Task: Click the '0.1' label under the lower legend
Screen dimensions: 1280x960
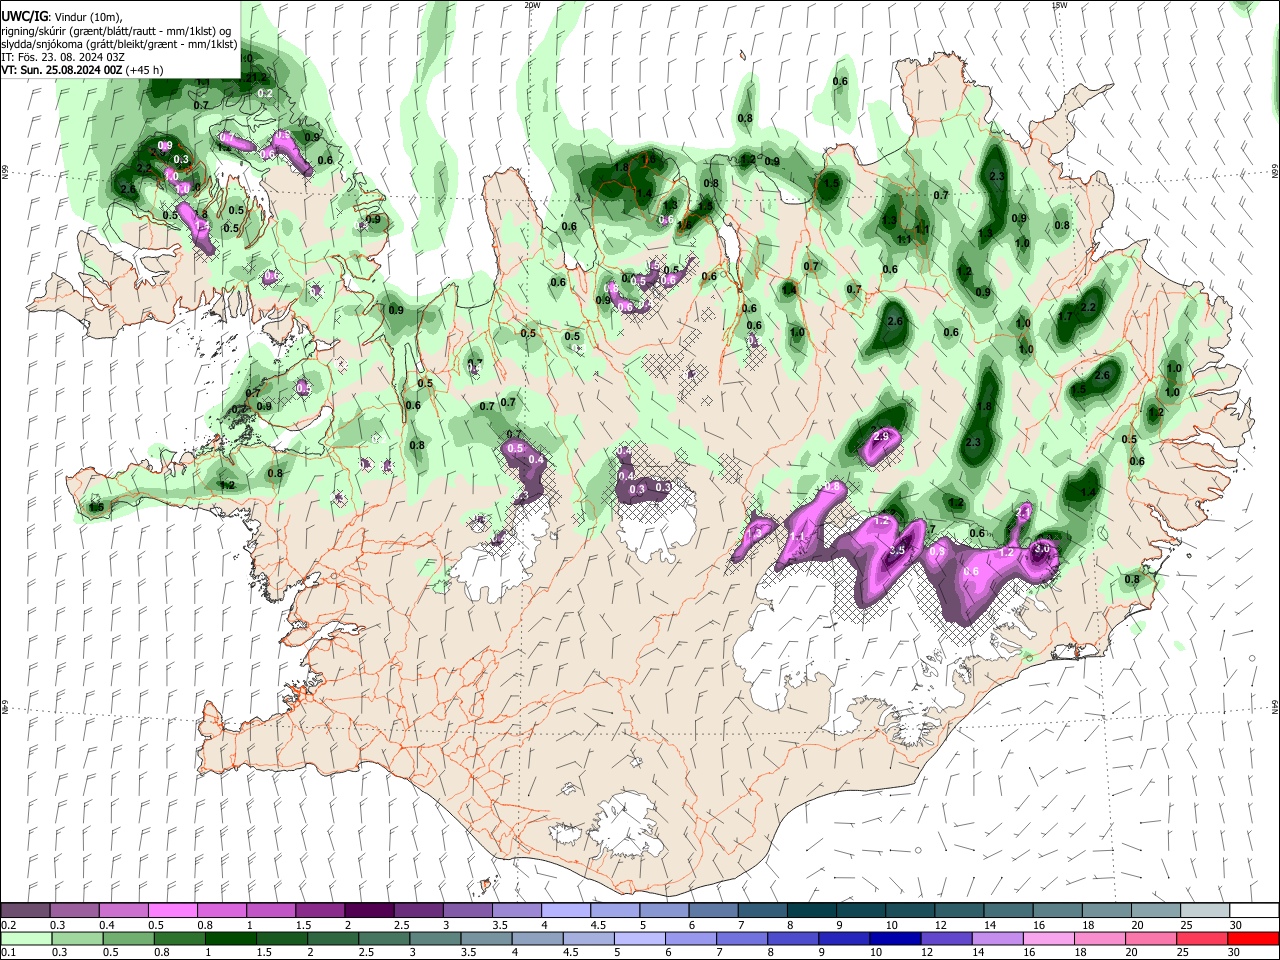Action: [x=9, y=952]
